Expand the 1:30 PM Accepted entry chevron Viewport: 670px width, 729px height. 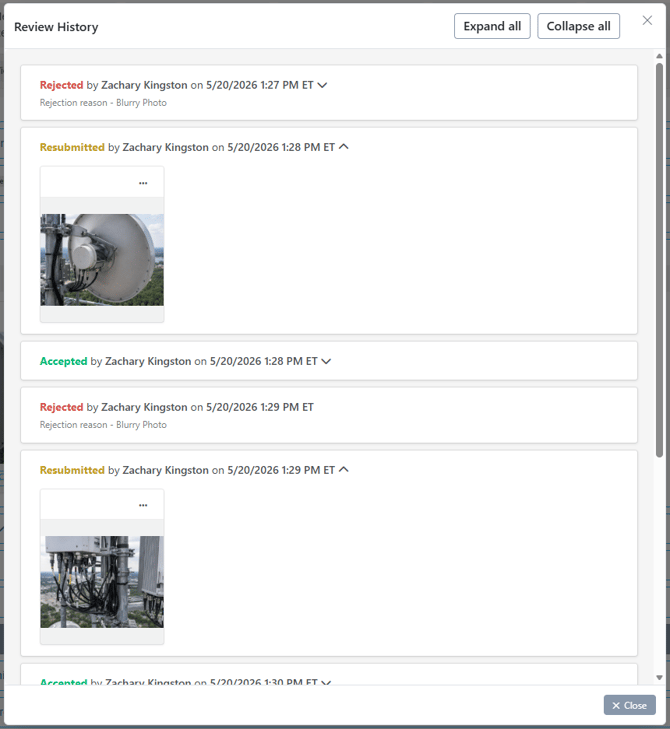(x=326, y=682)
